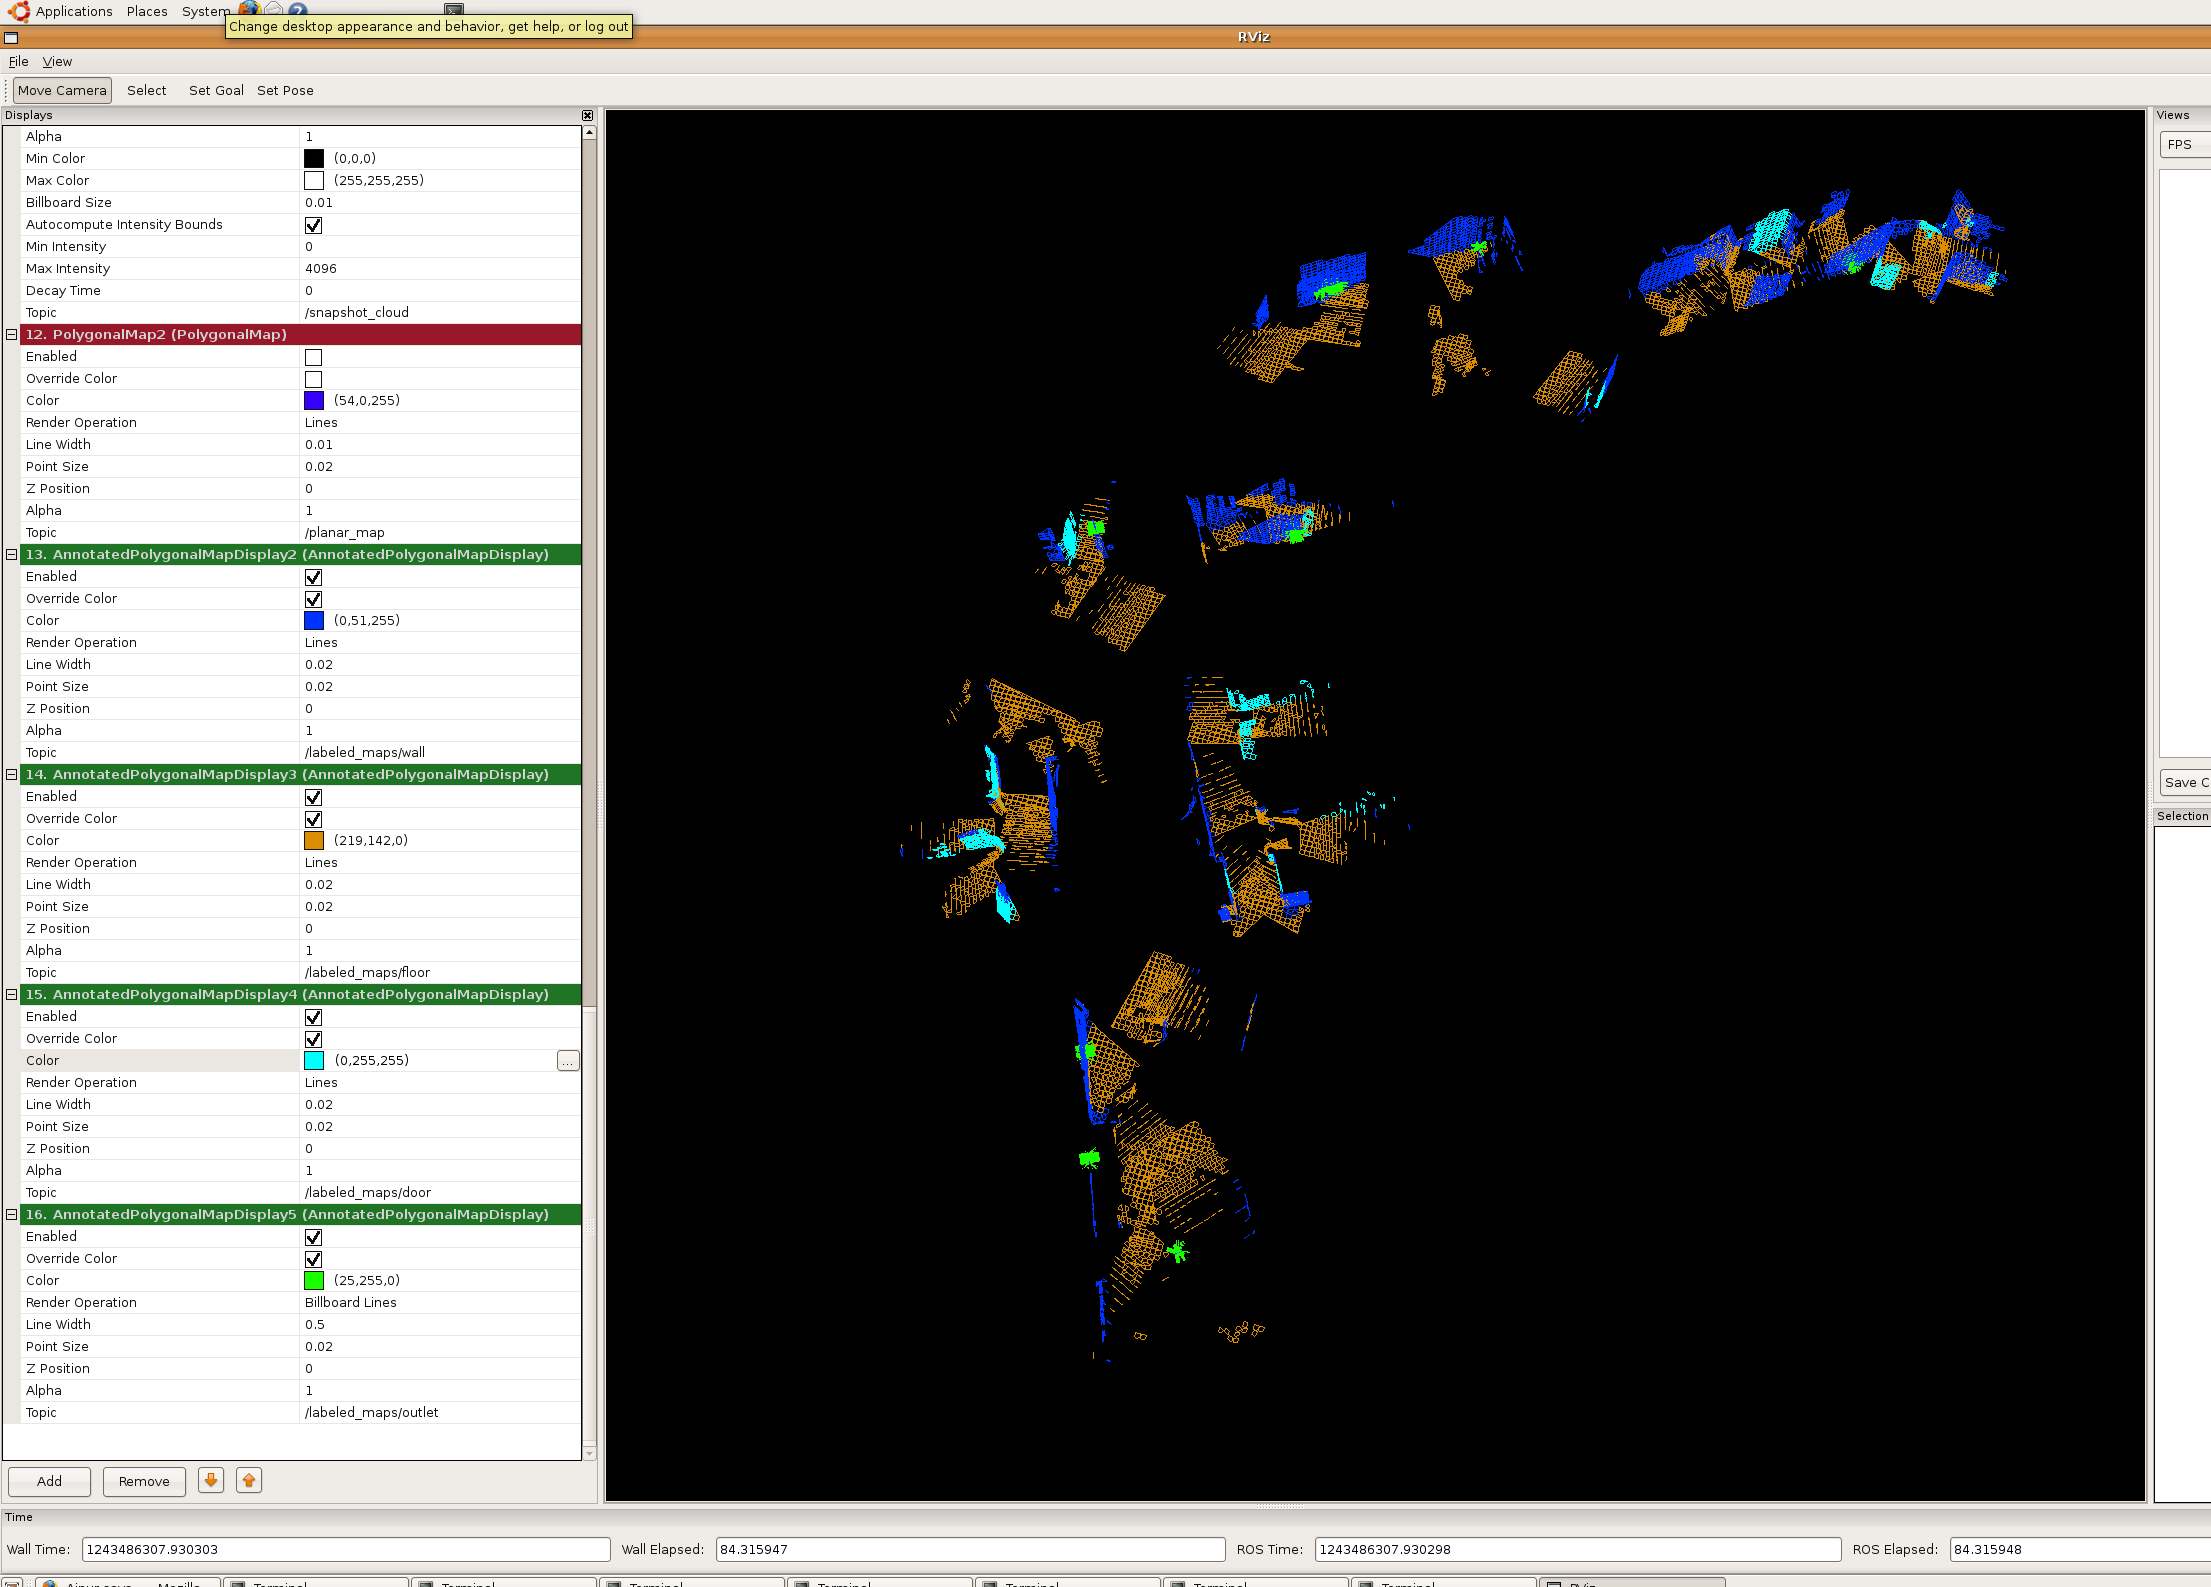
Task: Toggle Autocompute Intensity Bounds checkbox
Action: click(313, 225)
